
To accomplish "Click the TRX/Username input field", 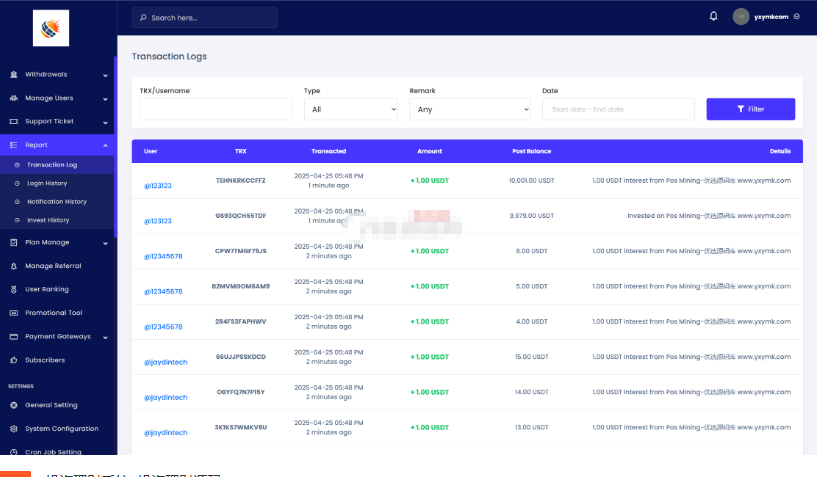I will pos(216,109).
